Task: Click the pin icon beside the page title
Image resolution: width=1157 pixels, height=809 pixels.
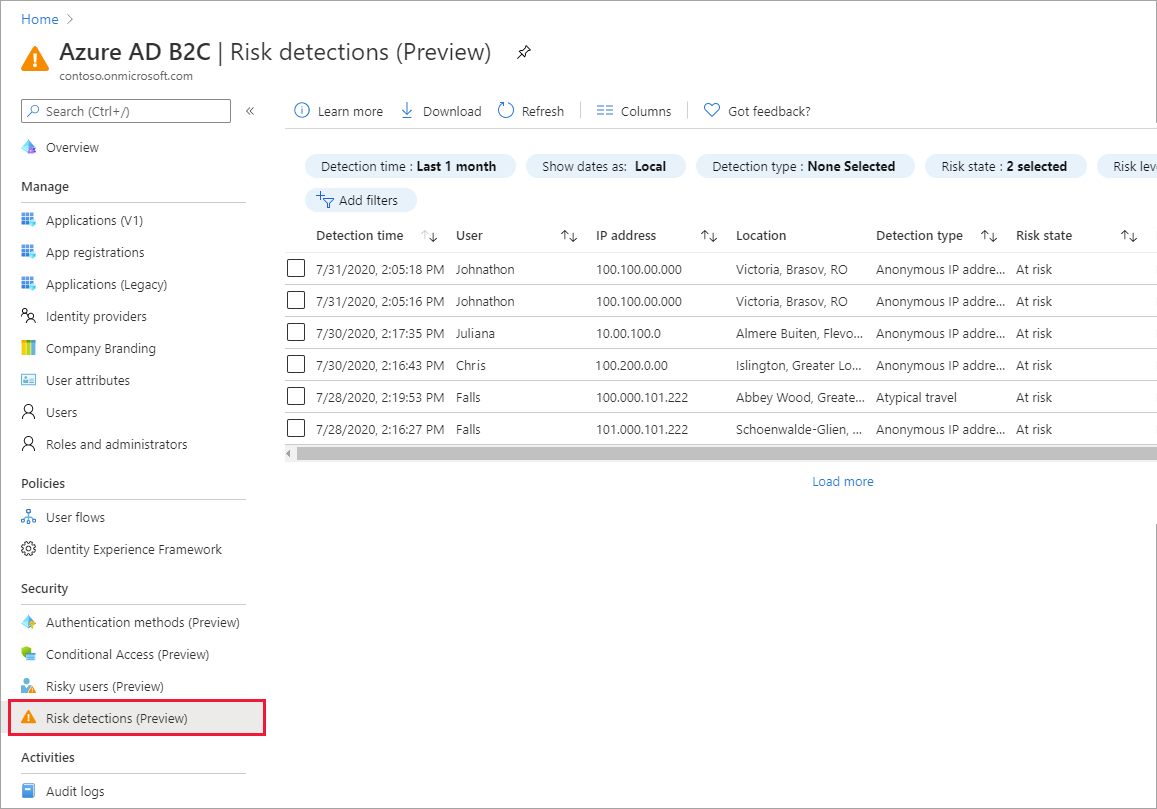Action: pyautogui.click(x=523, y=53)
